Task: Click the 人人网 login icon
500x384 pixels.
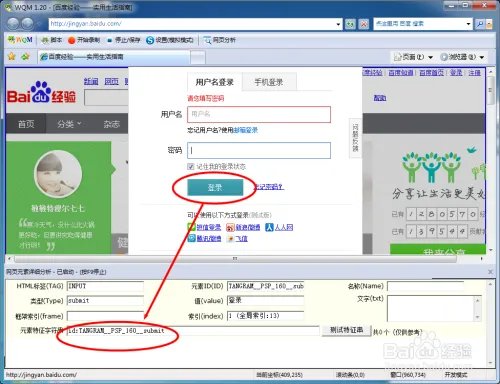Action: pos(269,227)
